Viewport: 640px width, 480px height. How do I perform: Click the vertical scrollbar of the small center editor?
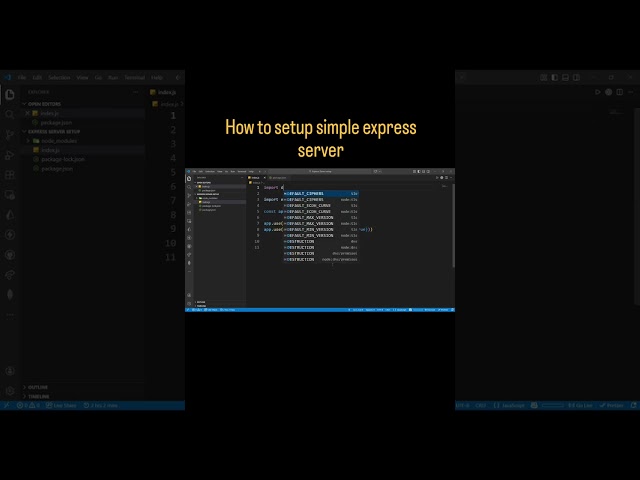453,225
